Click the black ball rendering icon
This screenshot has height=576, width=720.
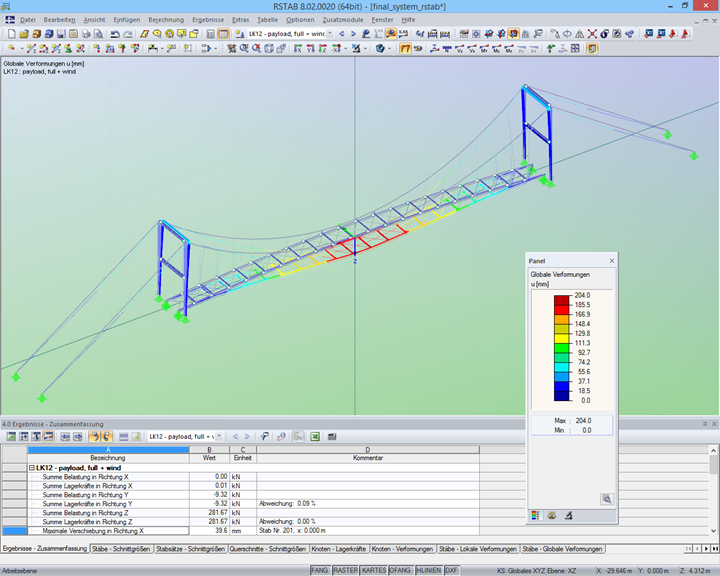tap(605, 34)
